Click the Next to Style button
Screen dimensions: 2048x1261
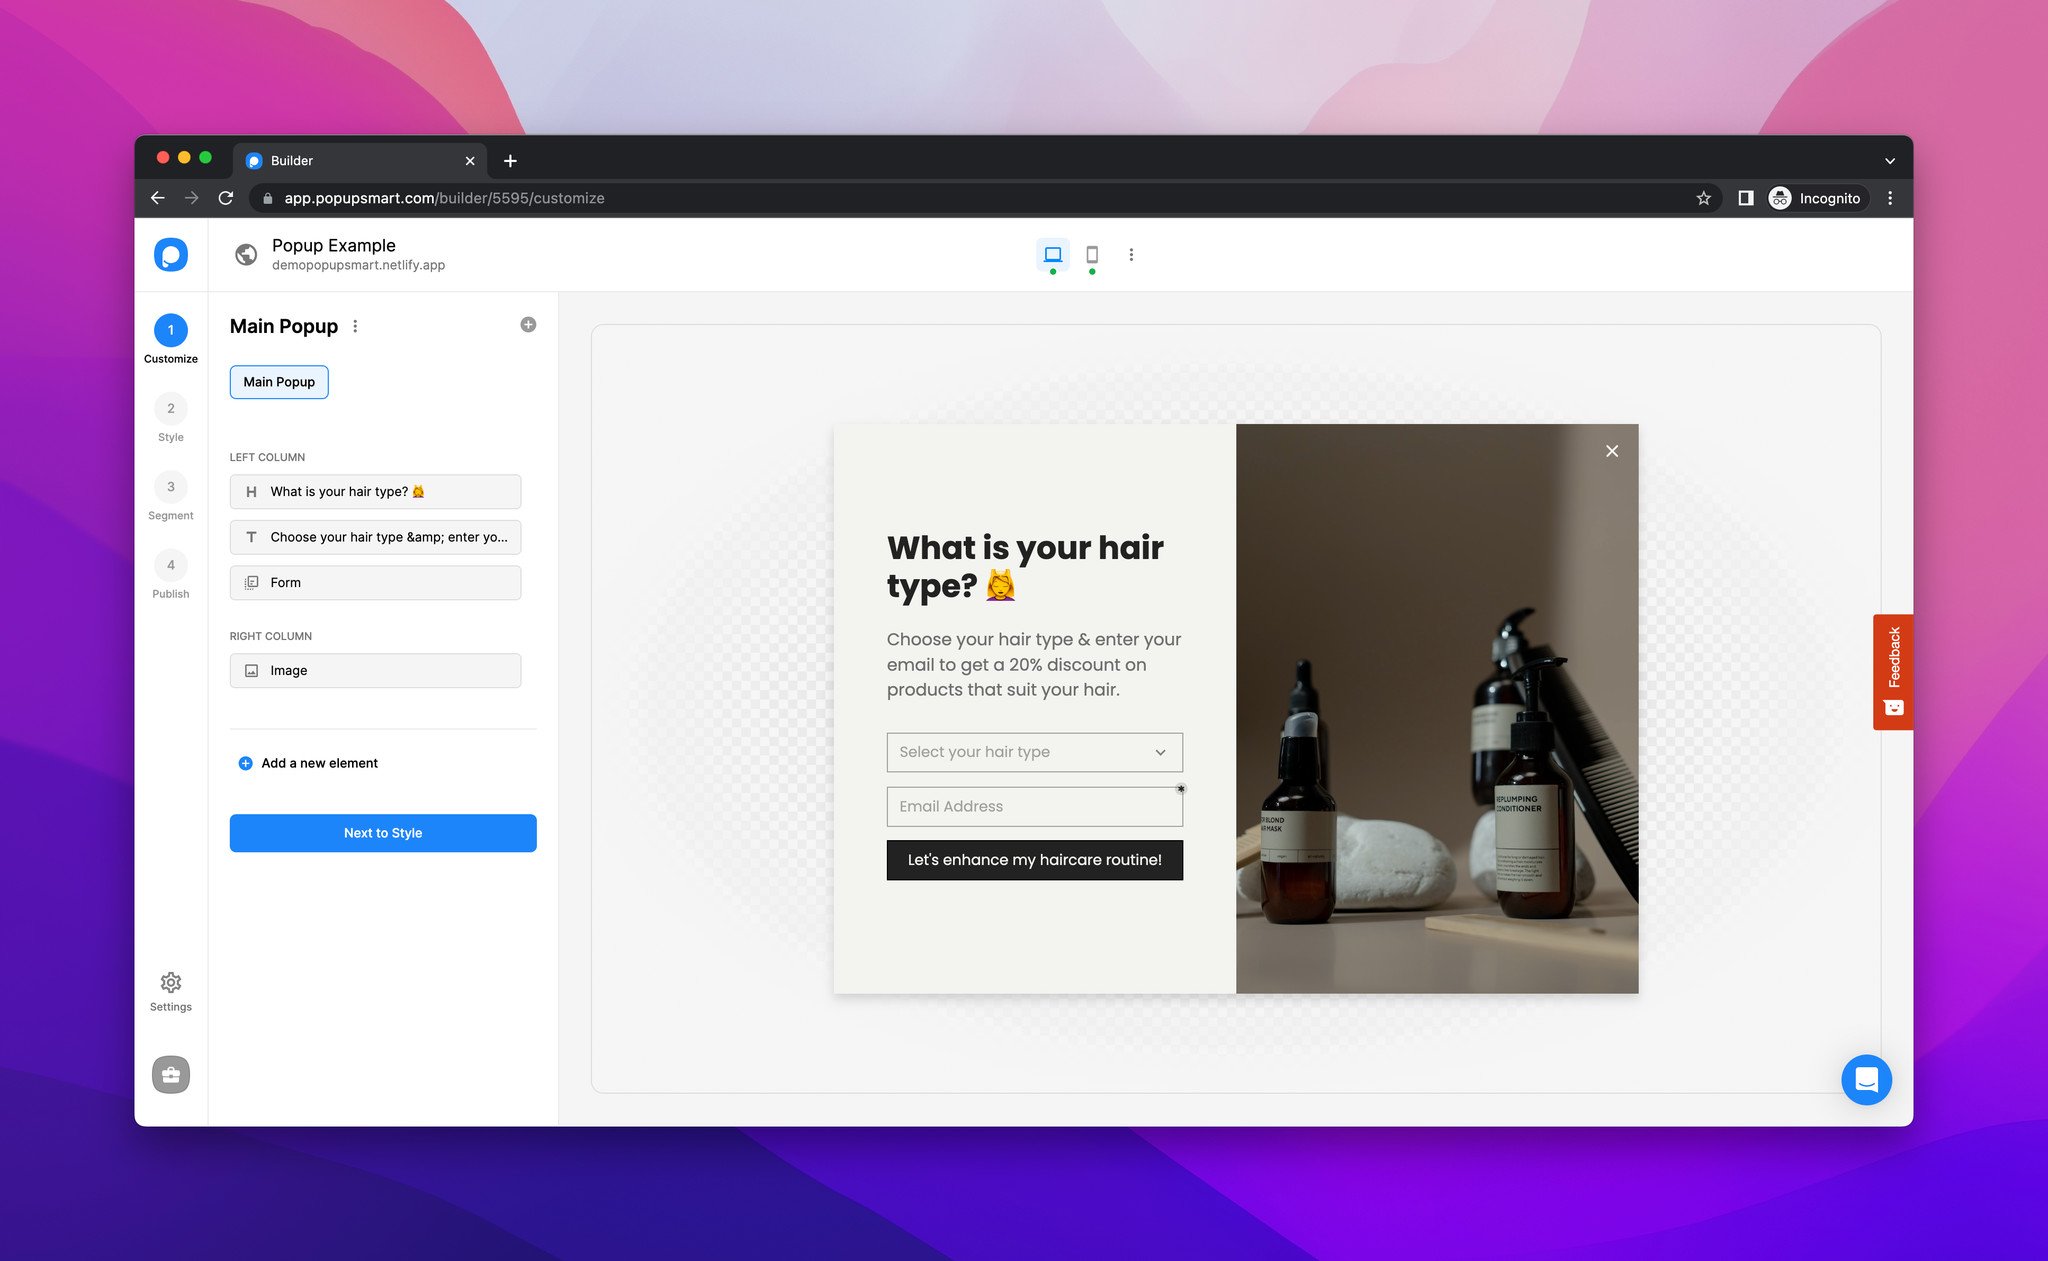[x=383, y=832]
